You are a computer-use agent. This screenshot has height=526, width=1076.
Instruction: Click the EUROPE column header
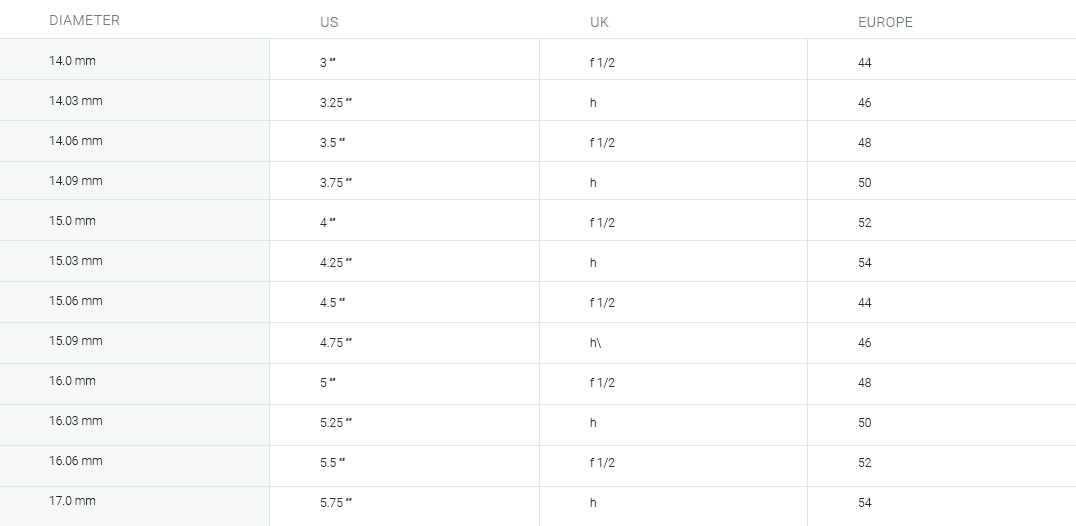[885, 22]
